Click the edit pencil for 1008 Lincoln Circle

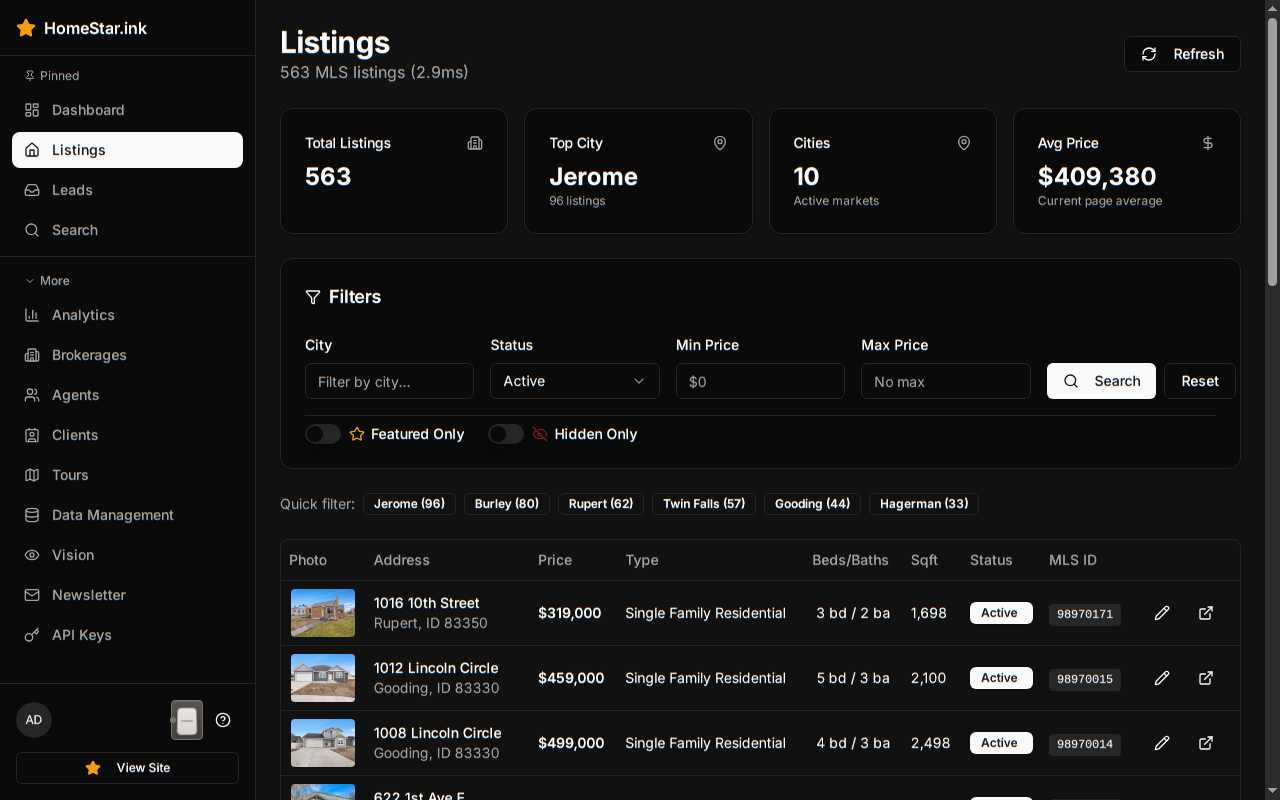[1161, 743]
